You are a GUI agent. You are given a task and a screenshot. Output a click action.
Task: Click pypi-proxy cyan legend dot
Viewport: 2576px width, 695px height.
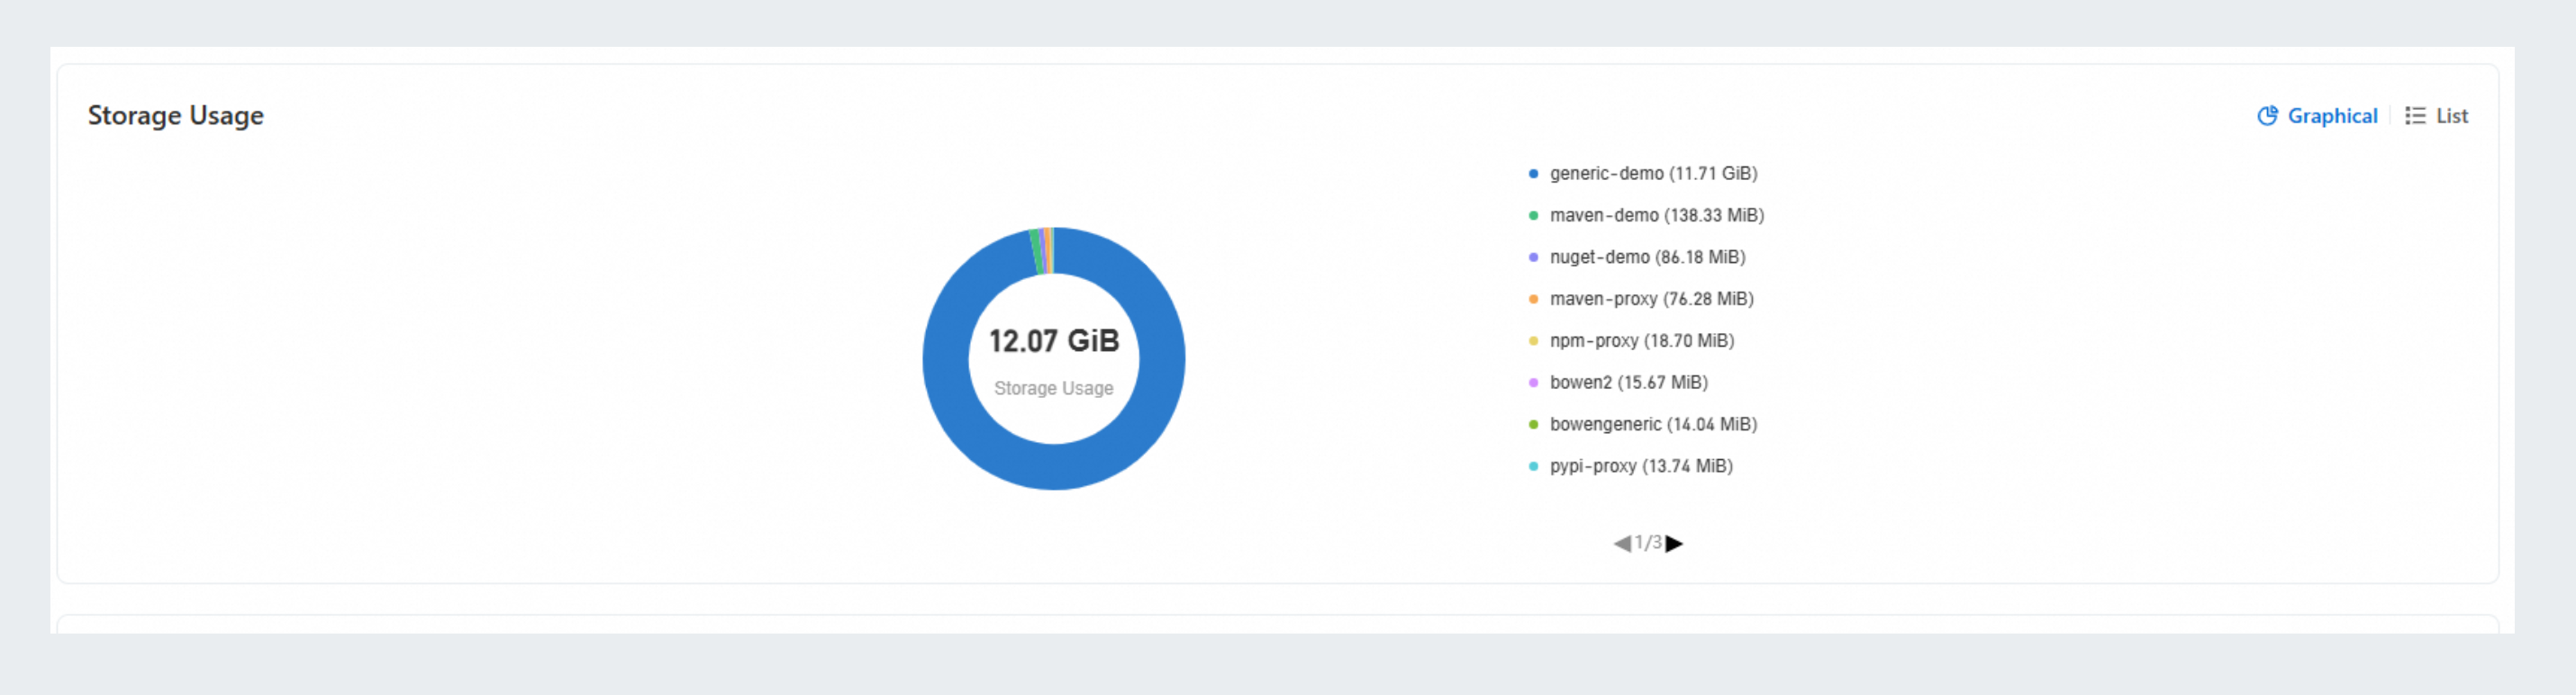click(1533, 467)
